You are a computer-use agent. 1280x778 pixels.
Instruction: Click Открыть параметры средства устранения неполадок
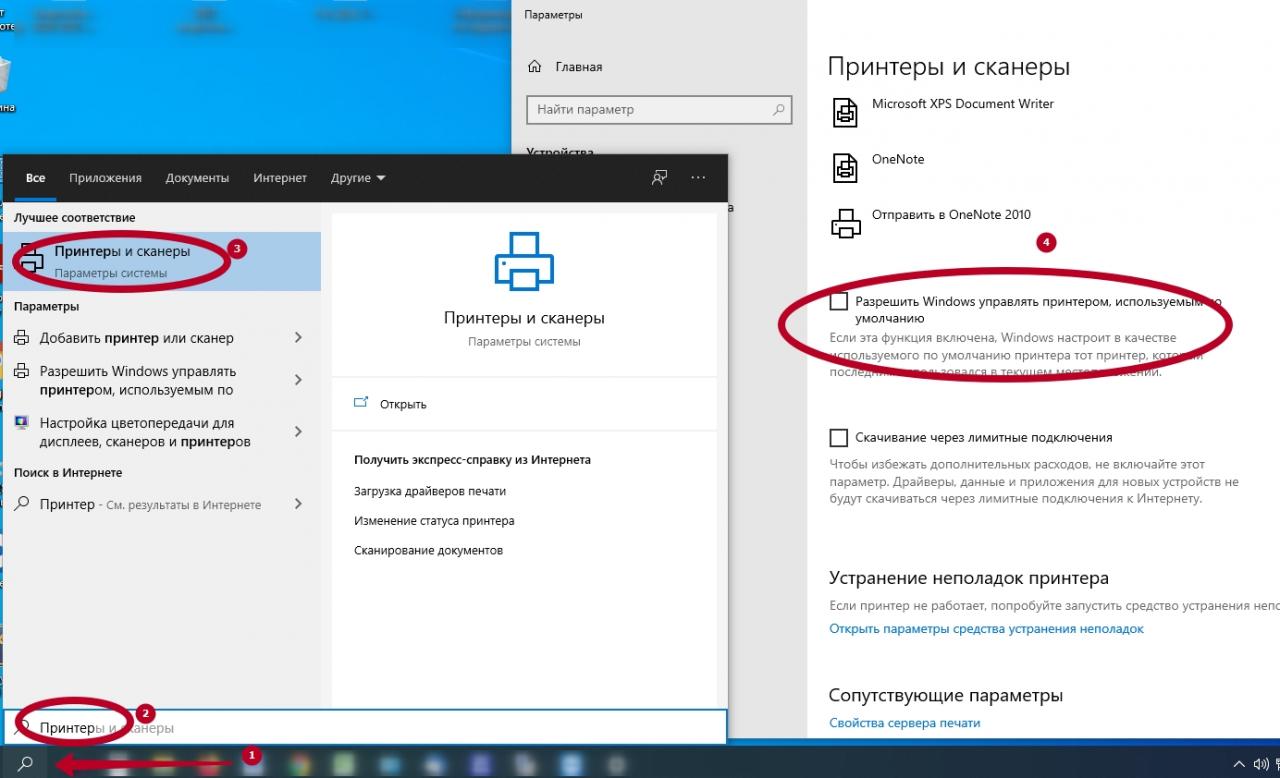985,628
